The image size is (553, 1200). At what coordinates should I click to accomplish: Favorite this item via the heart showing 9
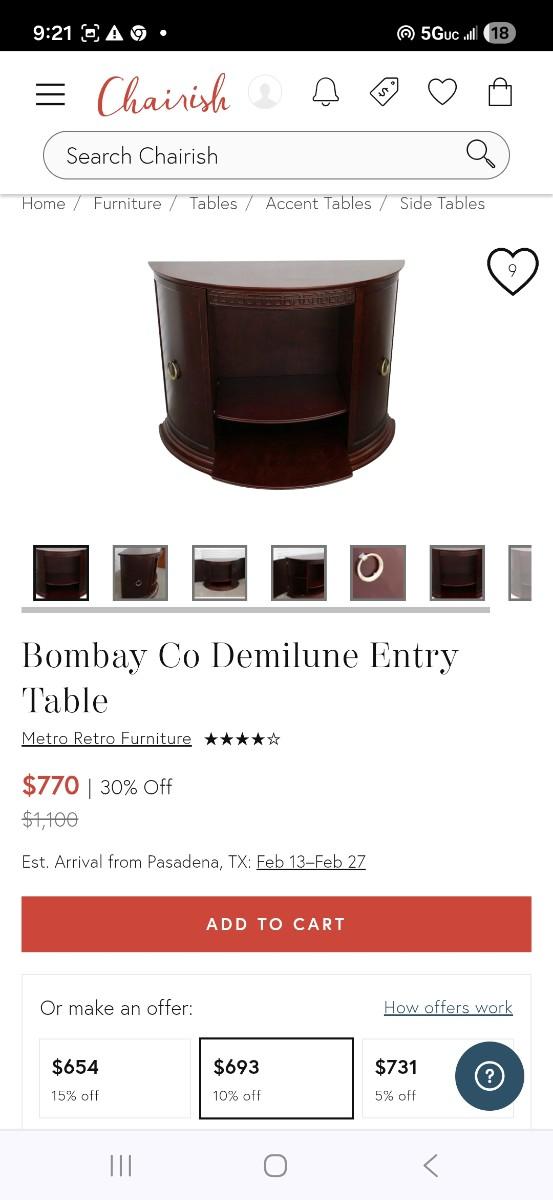tap(512, 271)
